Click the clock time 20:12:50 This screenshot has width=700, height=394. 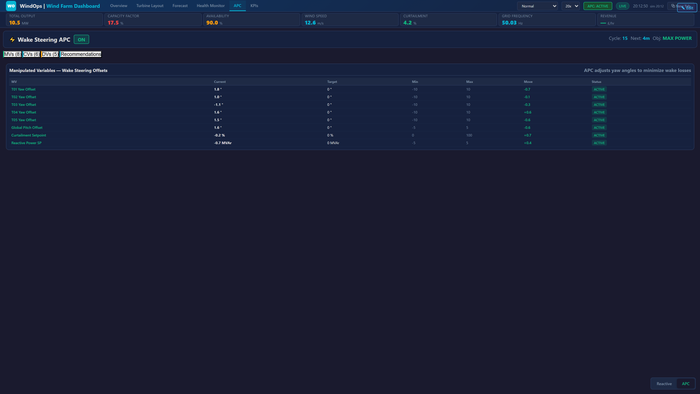click(640, 6)
